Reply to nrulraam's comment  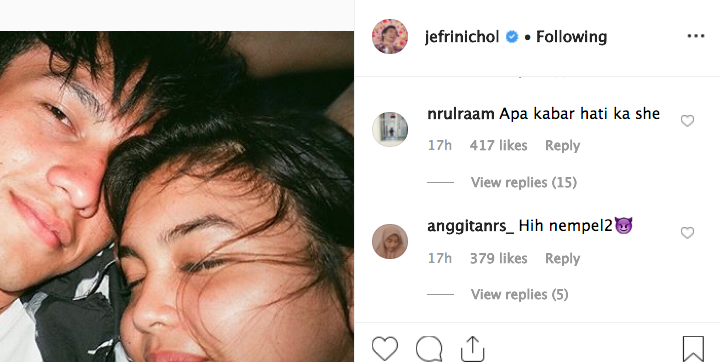click(562, 146)
